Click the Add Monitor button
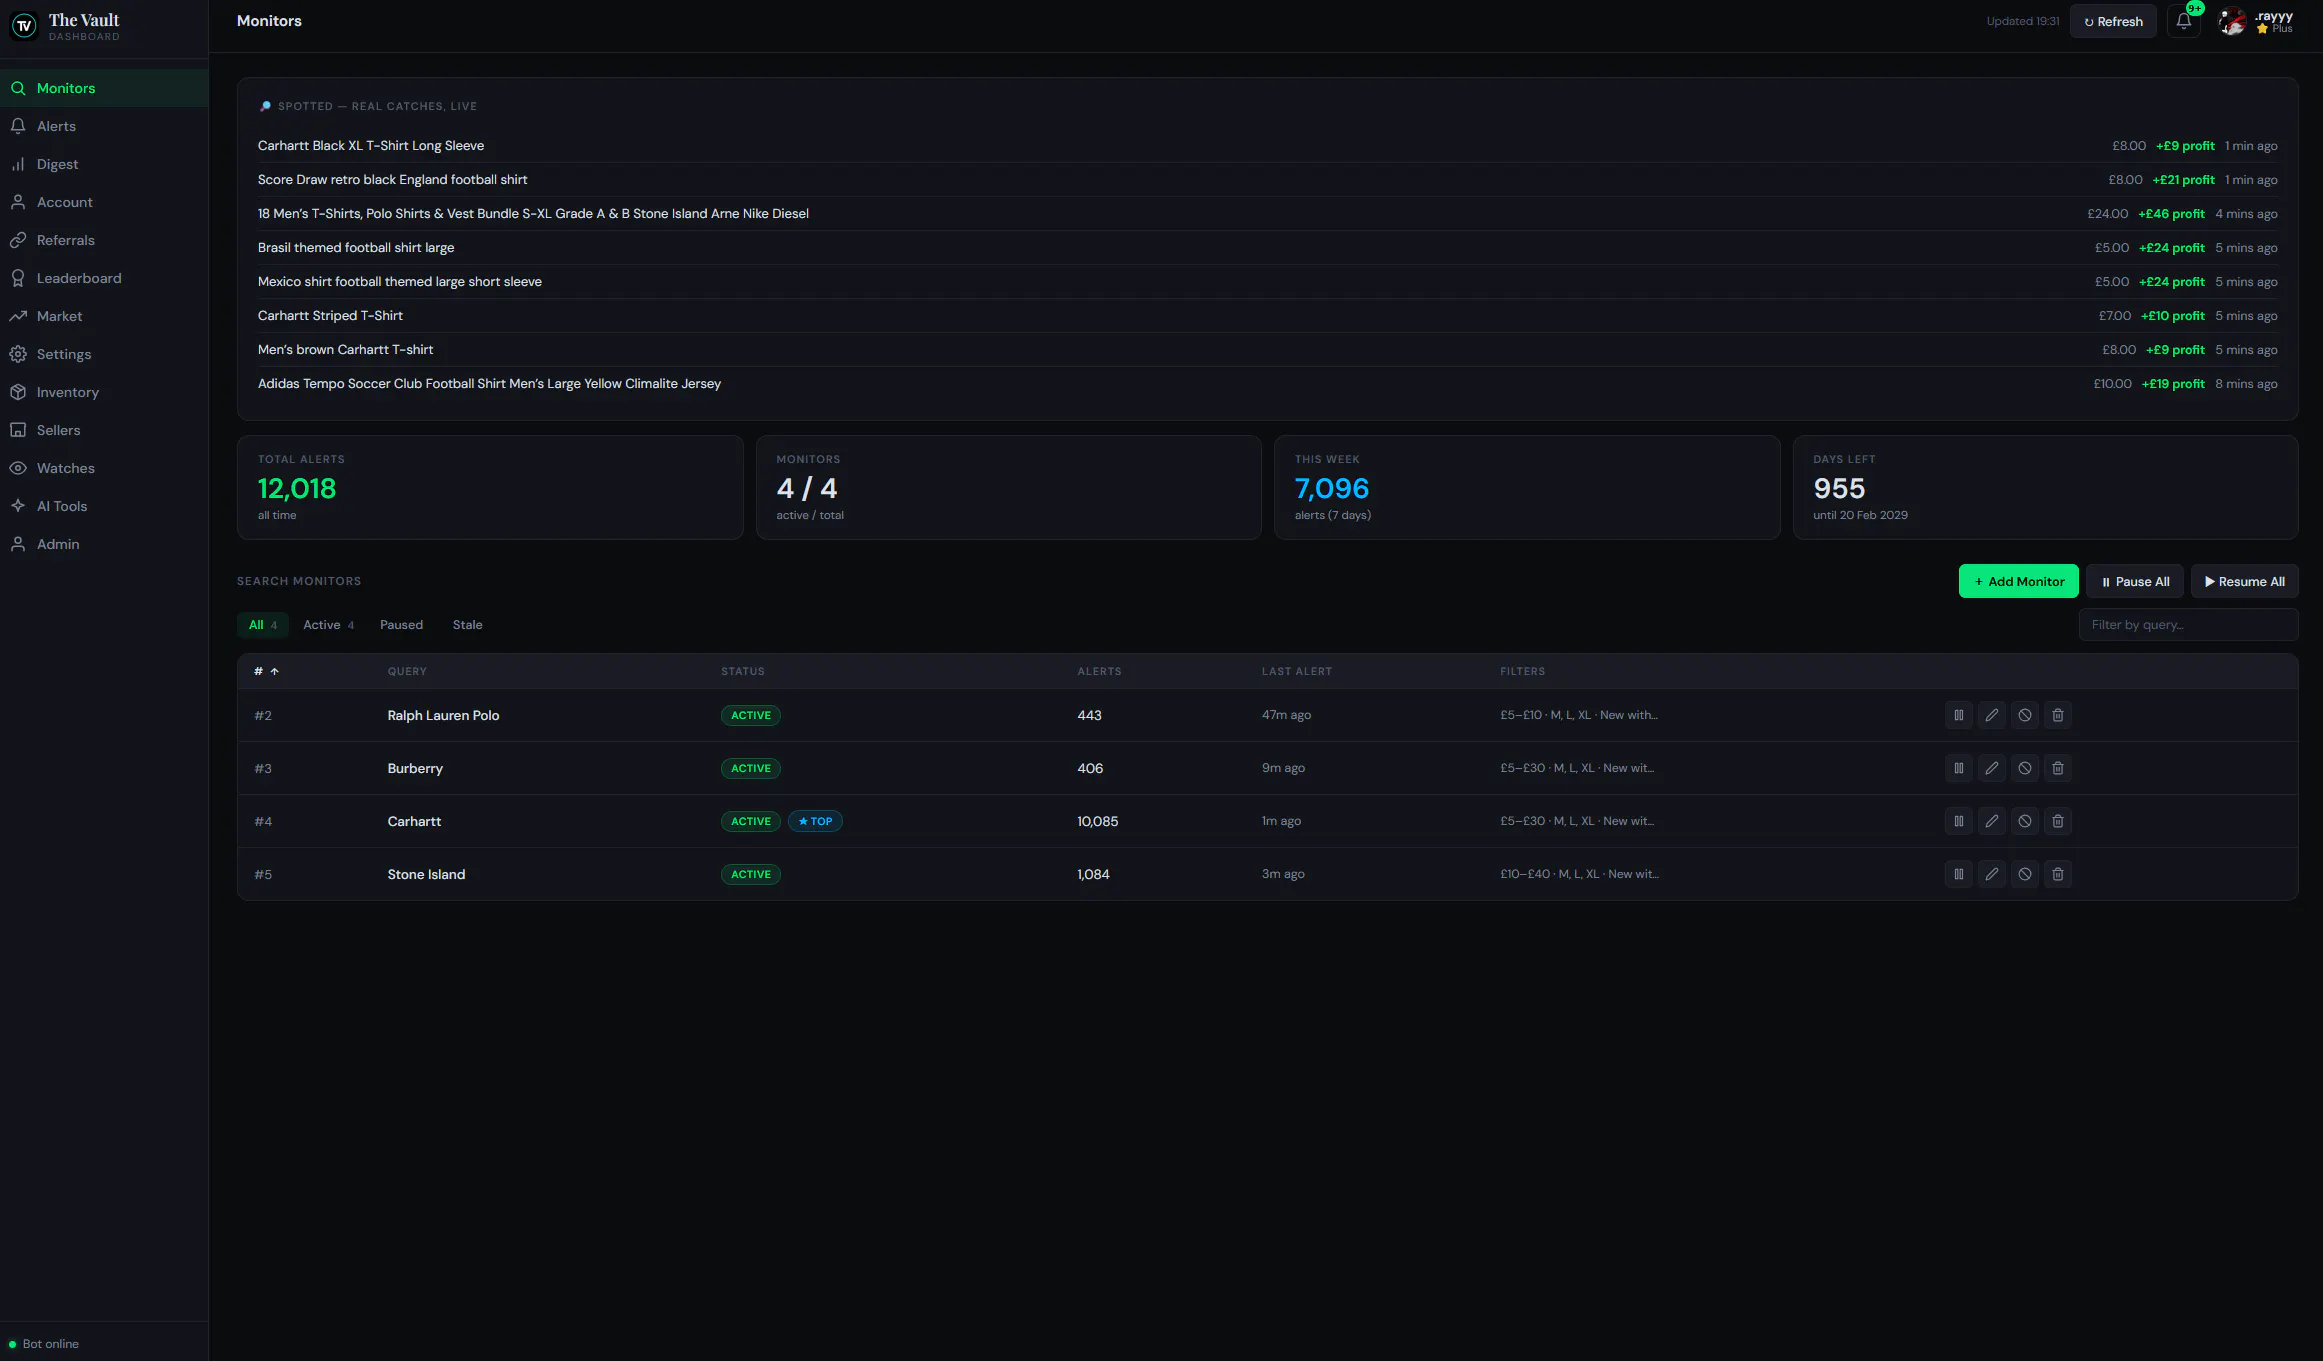The height and width of the screenshot is (1361, 2323). tap(2018, 581)
